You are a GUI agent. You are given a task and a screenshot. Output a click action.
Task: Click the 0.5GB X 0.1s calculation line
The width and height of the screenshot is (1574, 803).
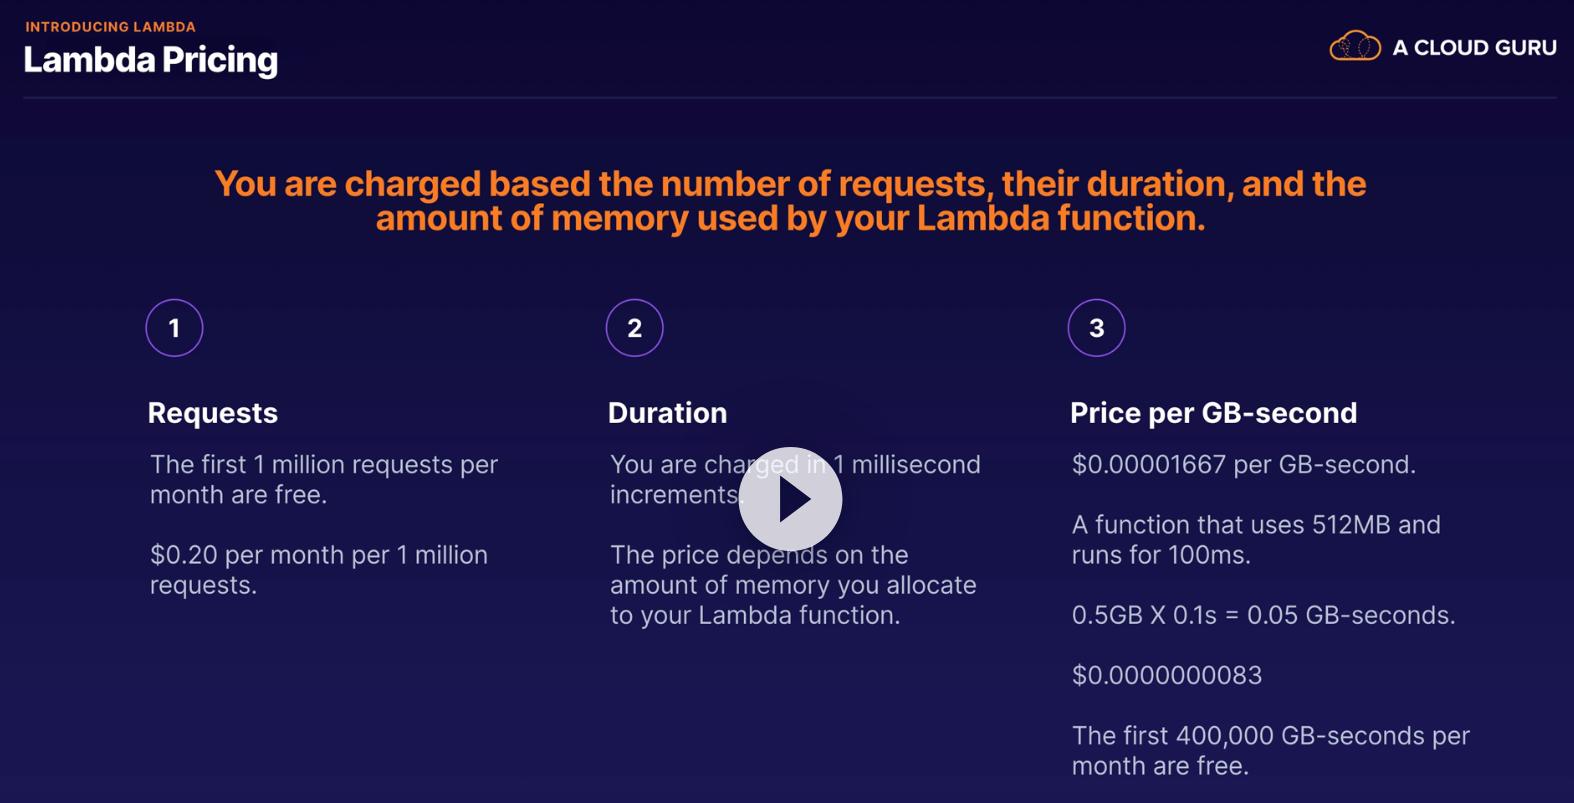coord(1262,615)
